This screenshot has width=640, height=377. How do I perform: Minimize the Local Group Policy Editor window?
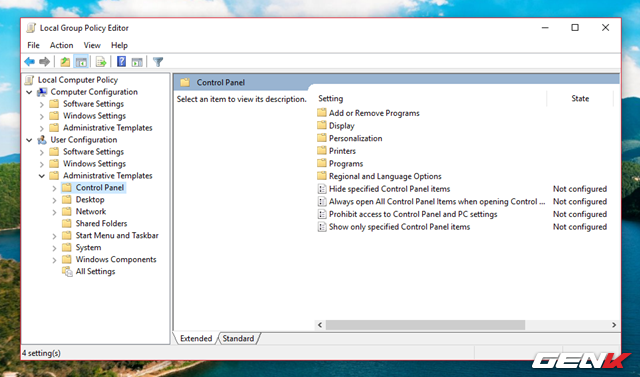[x=545, y=28]
